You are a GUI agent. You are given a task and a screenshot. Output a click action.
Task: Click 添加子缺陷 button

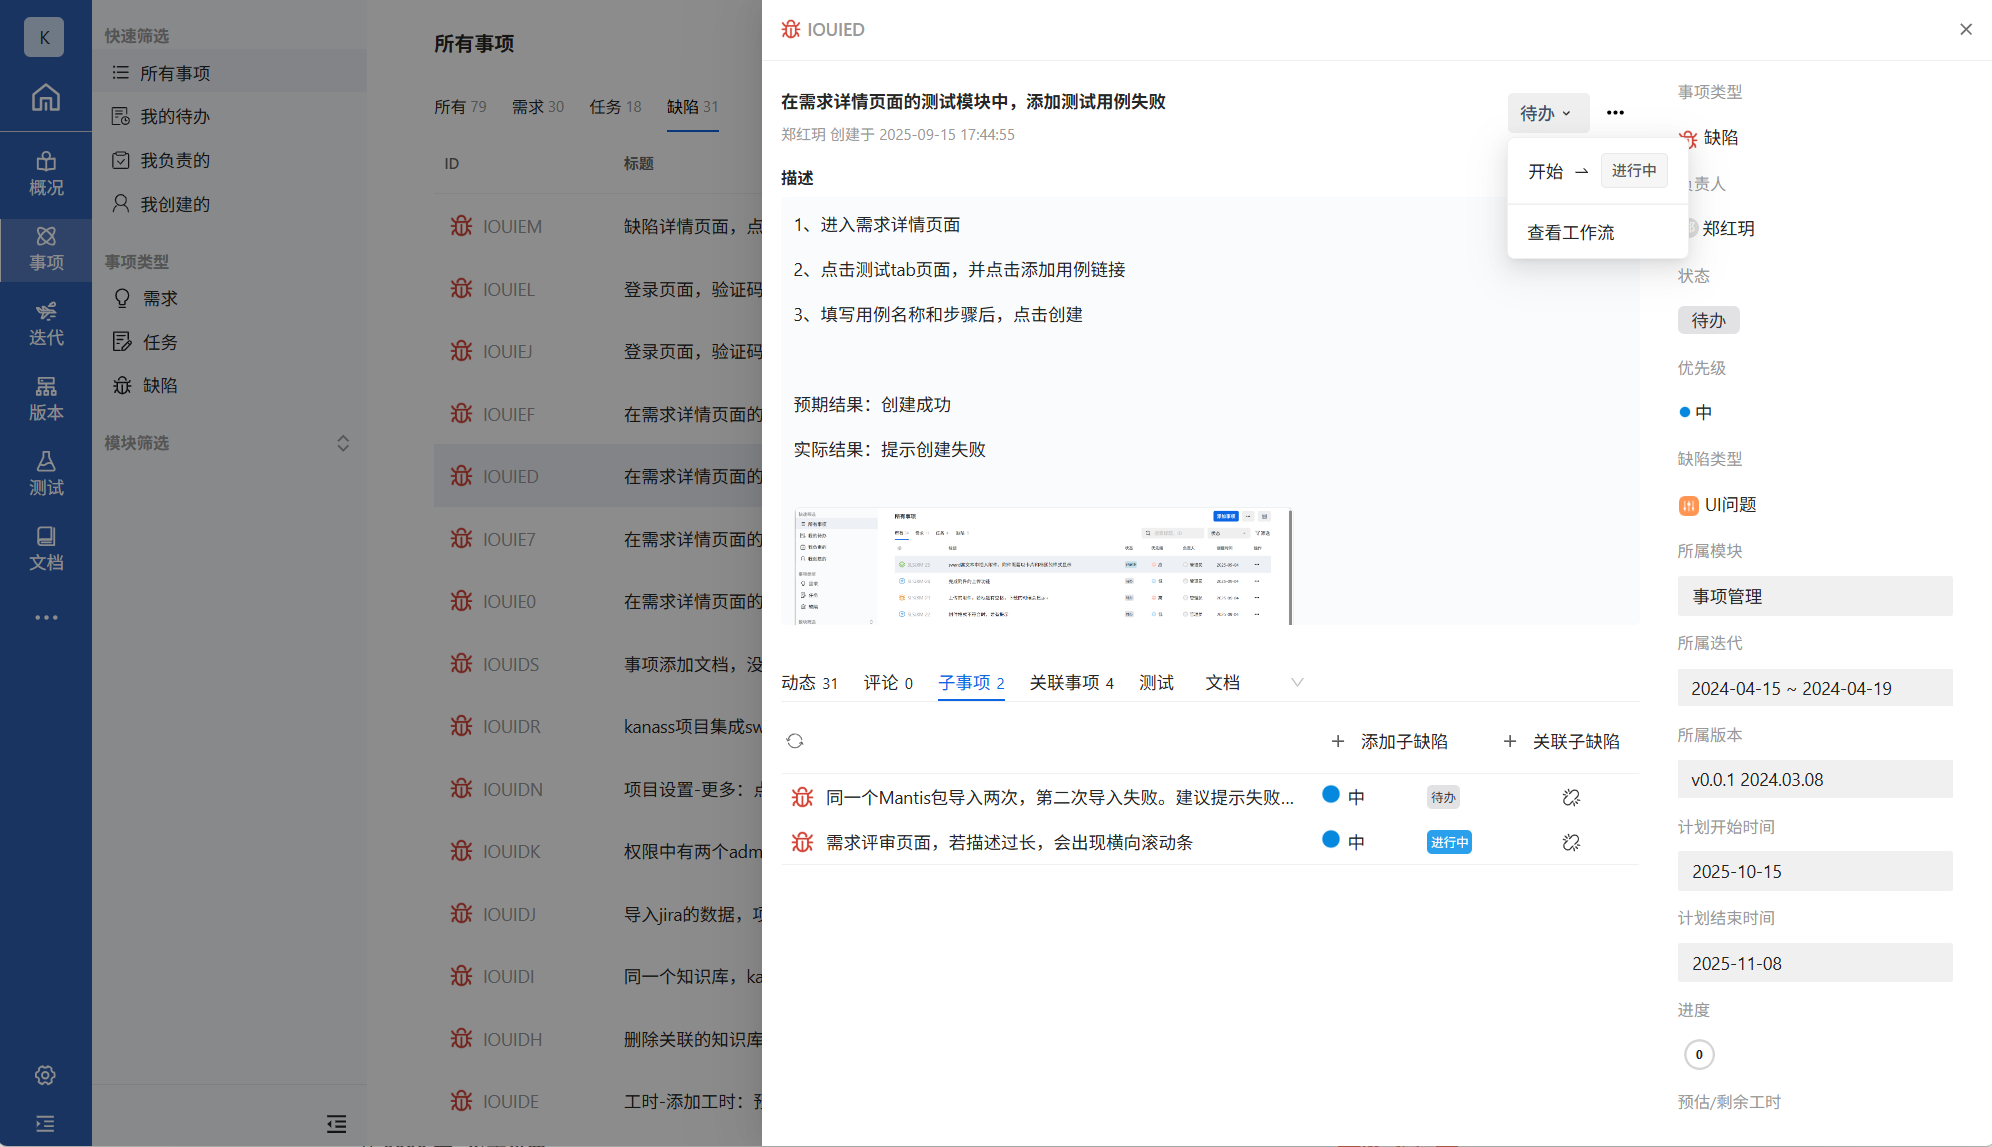(1389, 741)
